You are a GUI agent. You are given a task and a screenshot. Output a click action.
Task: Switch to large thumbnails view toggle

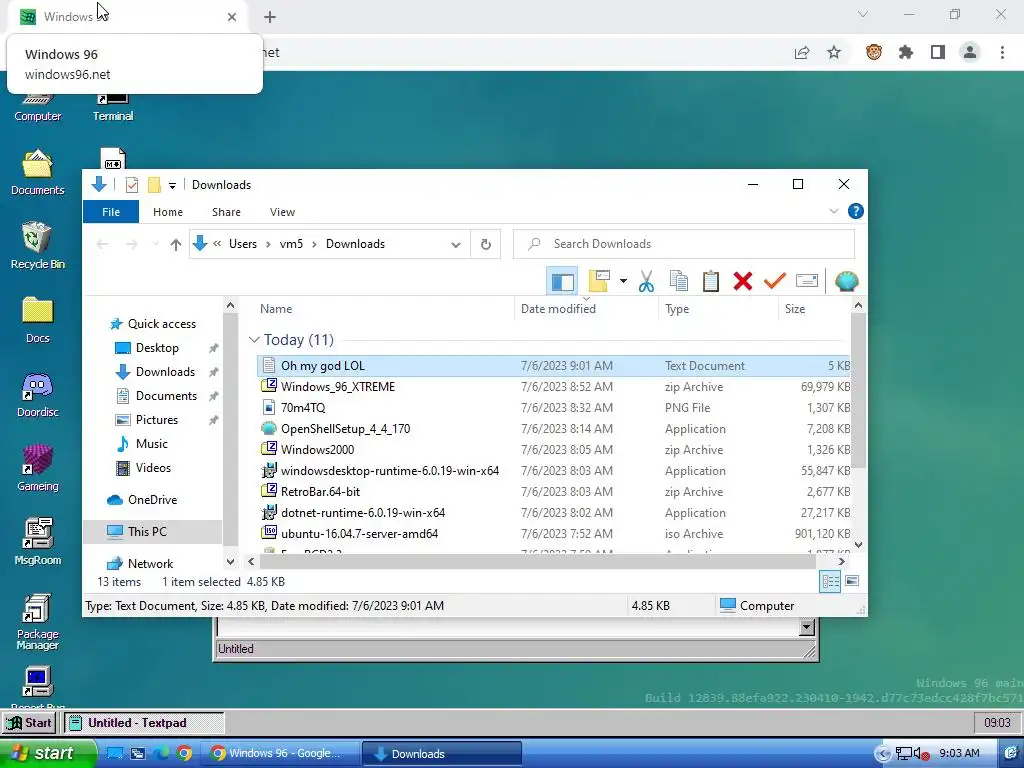tap(852, 581)
